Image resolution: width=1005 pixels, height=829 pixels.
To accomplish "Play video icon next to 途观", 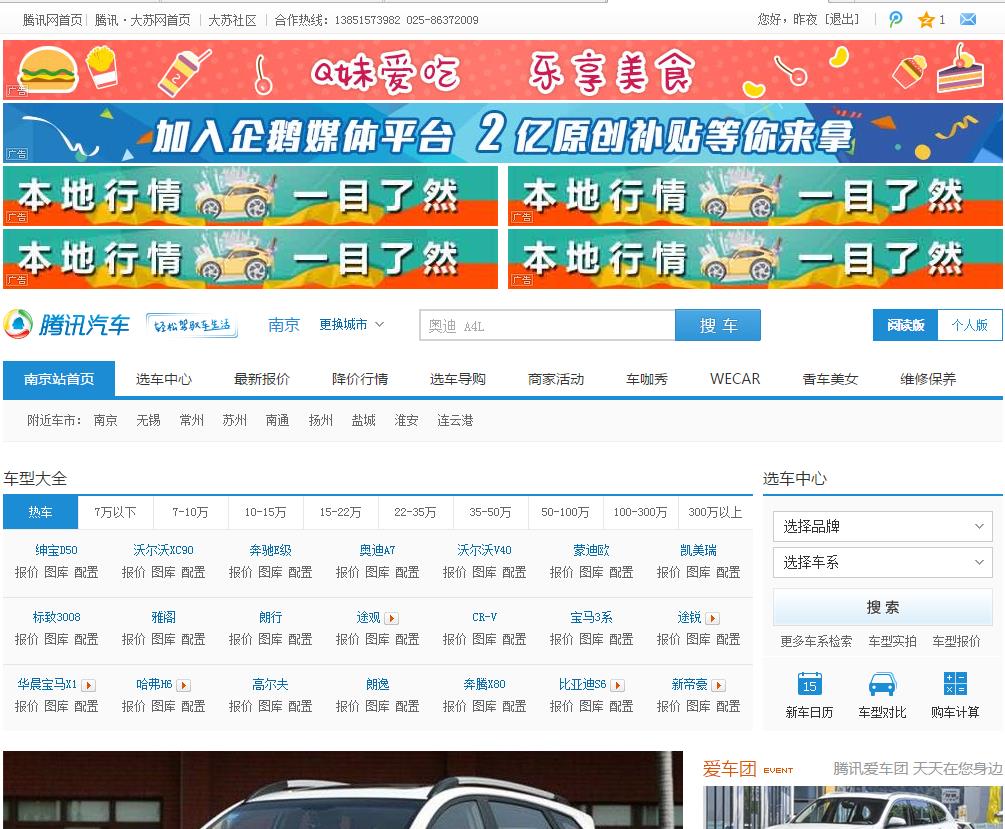I will point(392,618).
